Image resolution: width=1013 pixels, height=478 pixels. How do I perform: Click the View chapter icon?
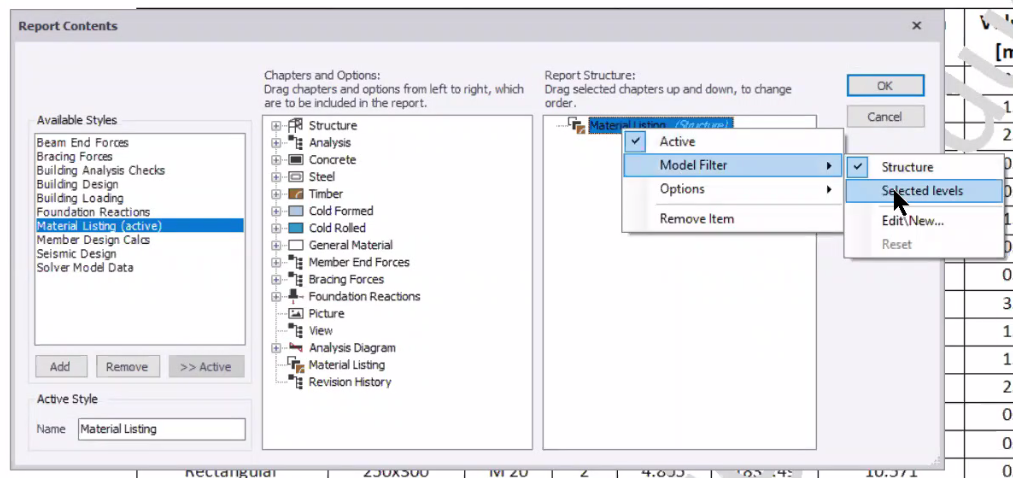(x=295, y=331)
